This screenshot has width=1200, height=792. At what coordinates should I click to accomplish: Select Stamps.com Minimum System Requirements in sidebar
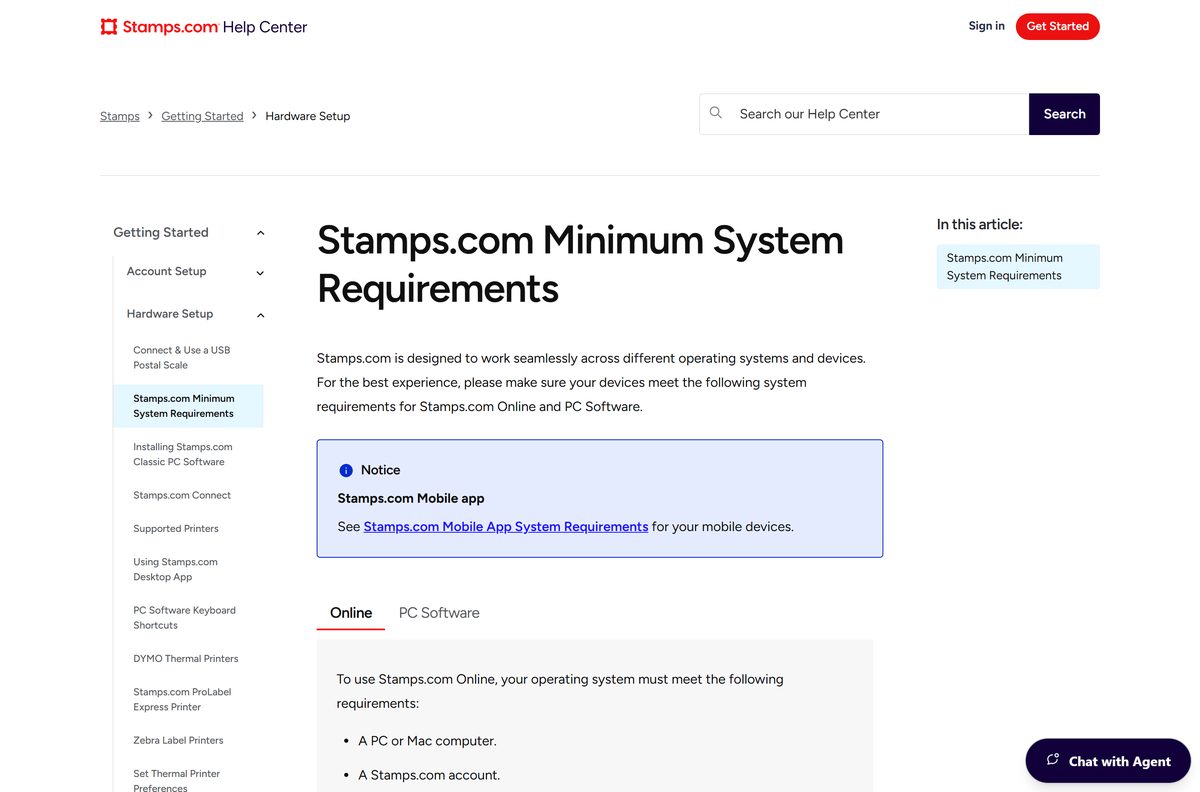click(188, 406)
